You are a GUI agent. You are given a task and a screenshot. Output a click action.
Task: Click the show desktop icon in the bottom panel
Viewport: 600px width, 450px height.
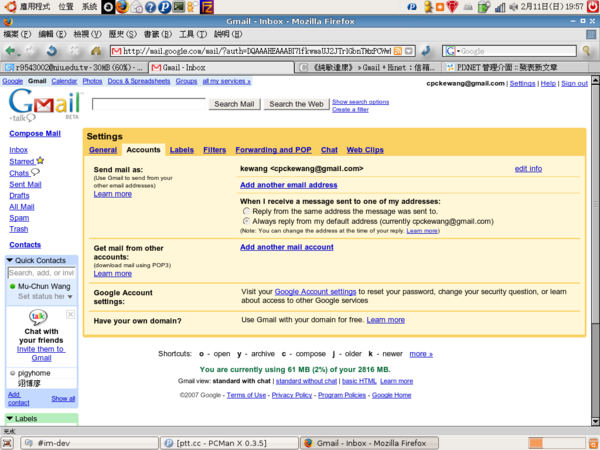click(8, 443)
